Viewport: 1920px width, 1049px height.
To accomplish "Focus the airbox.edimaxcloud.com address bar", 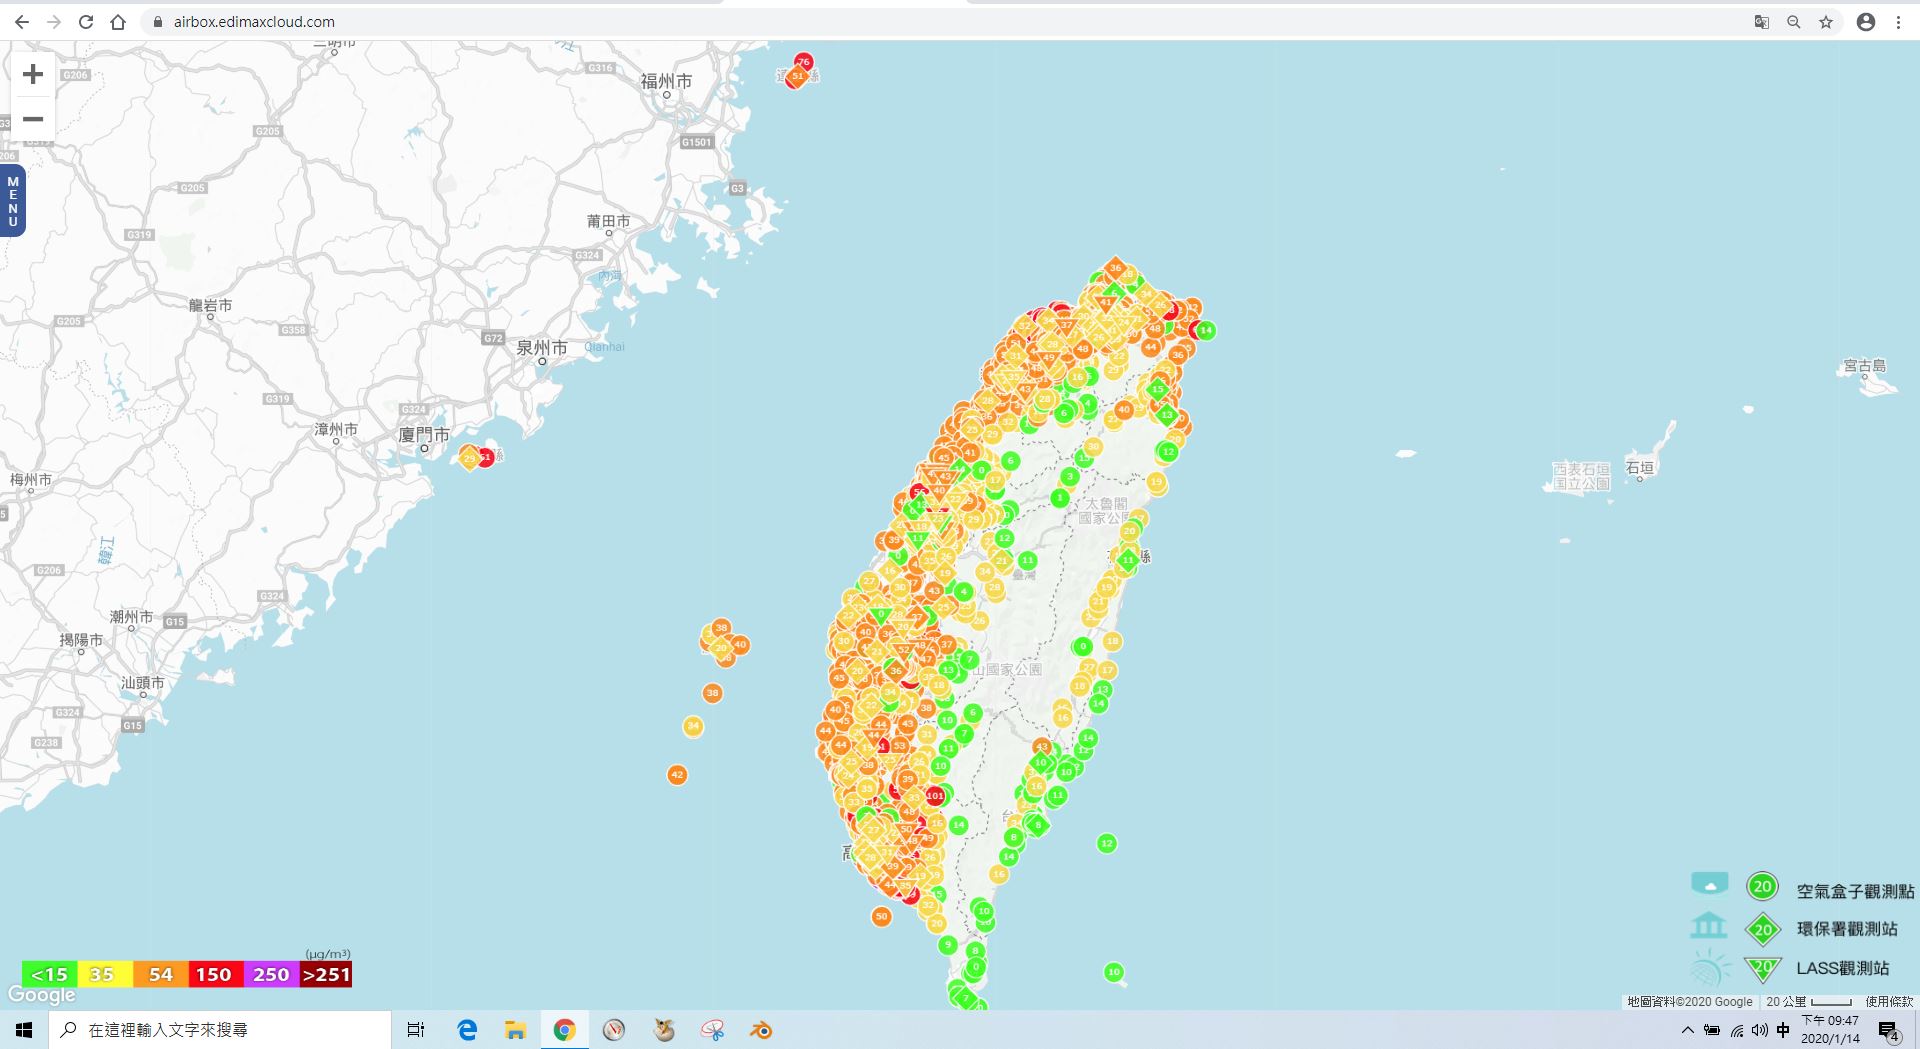I will click(x=254, y=22).
